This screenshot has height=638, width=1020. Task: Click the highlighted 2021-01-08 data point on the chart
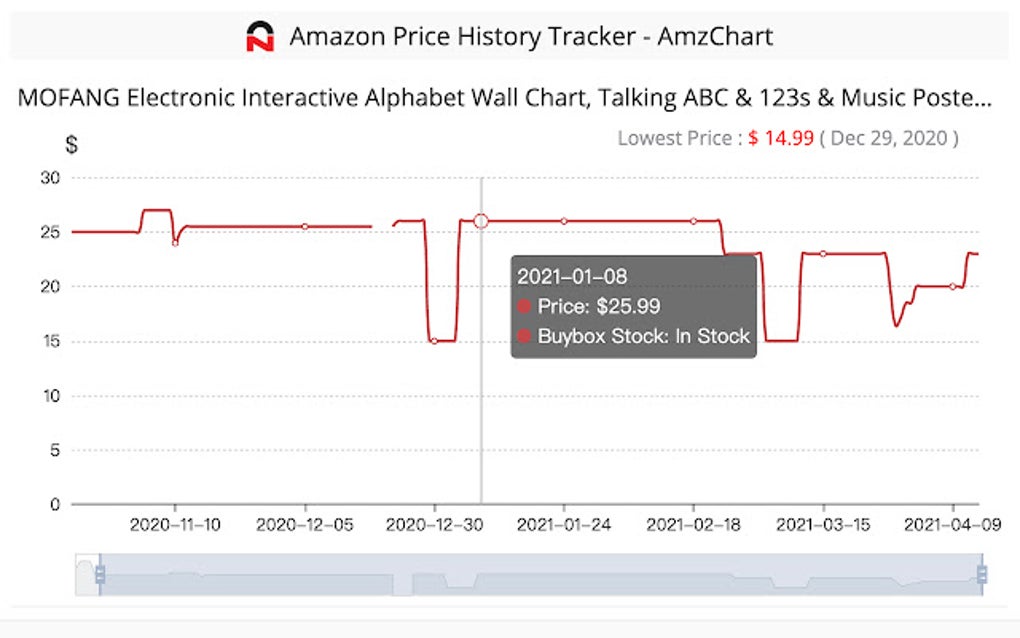pos(481,220)
